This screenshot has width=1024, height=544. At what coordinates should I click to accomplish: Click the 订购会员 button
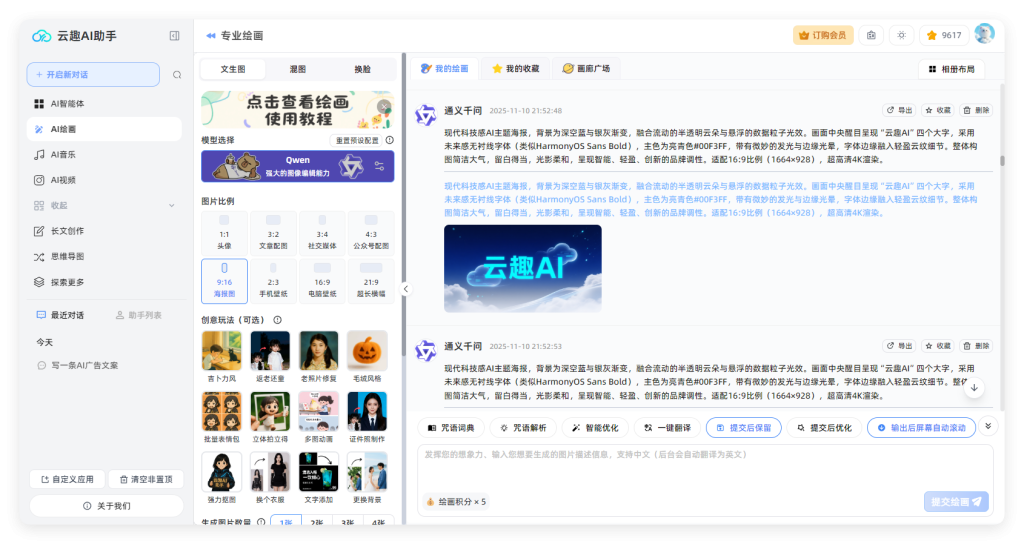pyautogui.click(x=822, y=35)
